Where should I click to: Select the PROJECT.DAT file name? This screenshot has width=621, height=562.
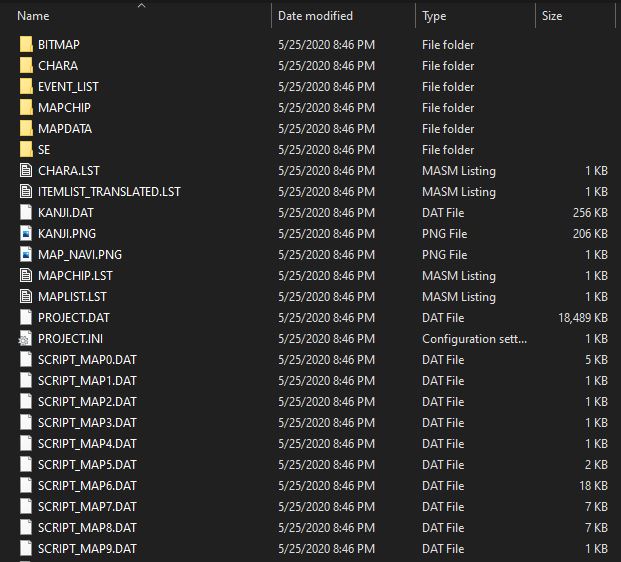[x=80, y=318]
